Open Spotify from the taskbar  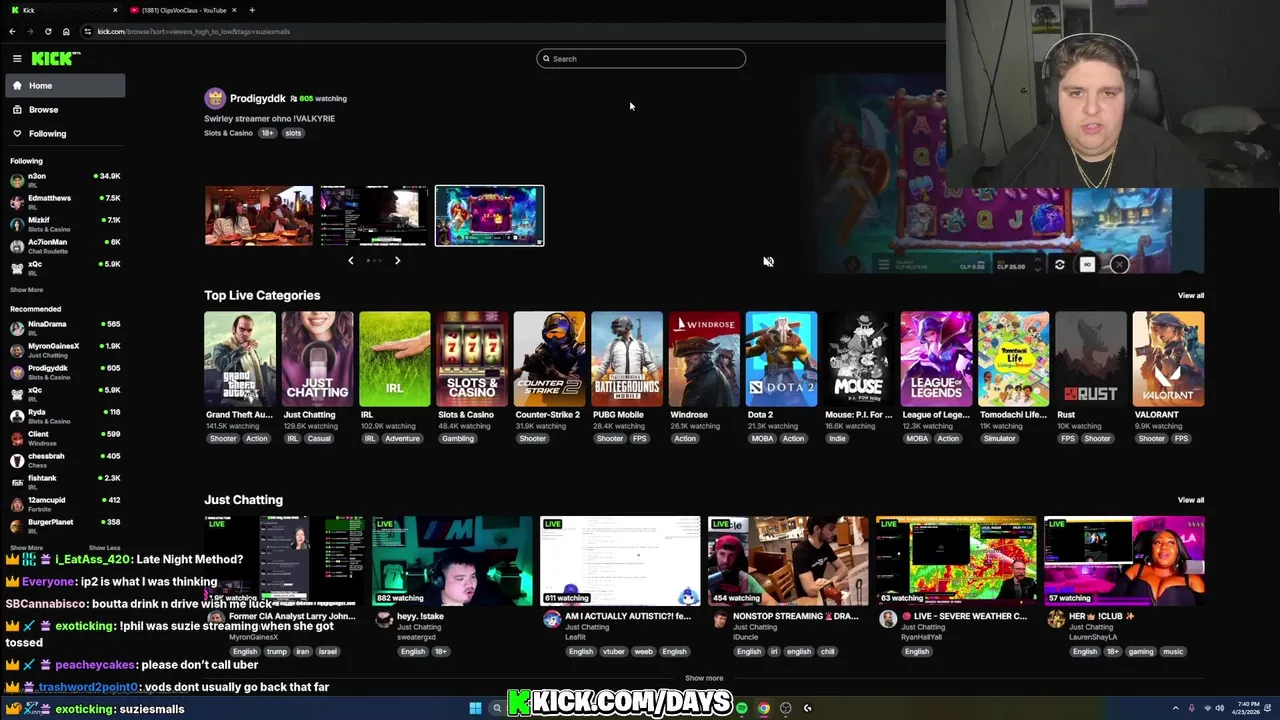[742, 708]
